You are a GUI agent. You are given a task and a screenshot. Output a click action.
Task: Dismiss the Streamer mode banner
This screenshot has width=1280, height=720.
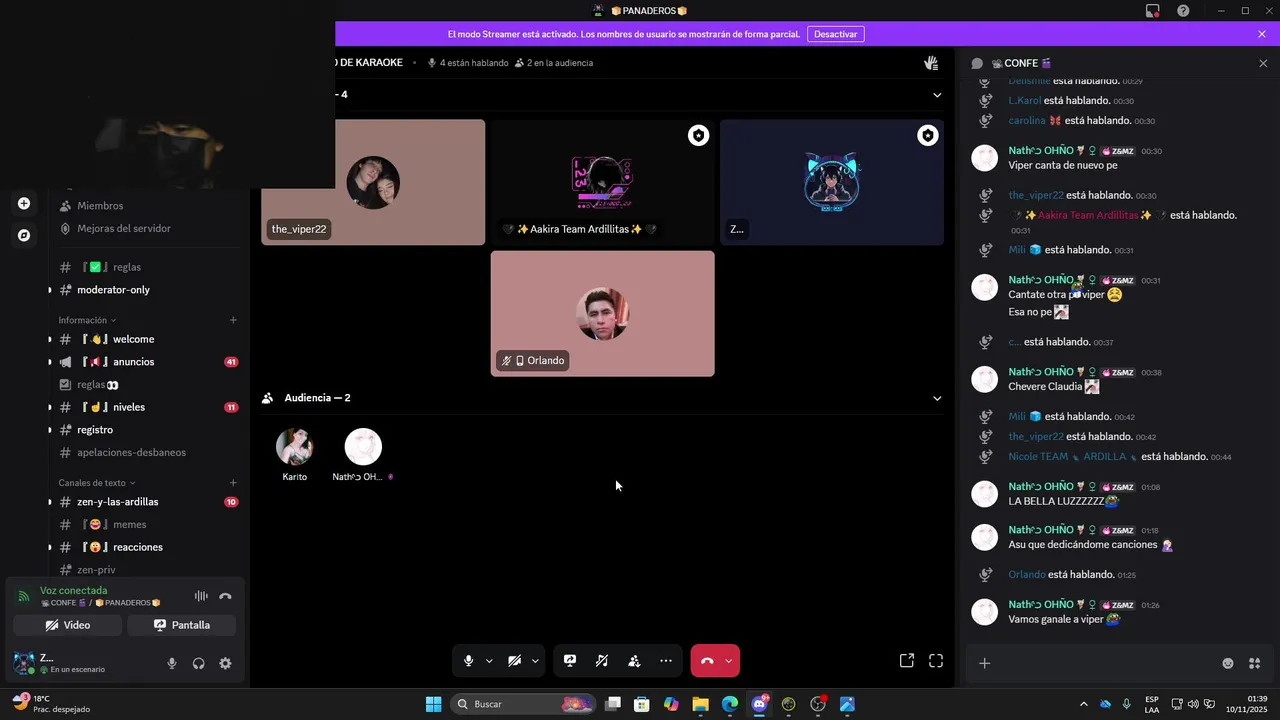click(x=1262, y=34)
